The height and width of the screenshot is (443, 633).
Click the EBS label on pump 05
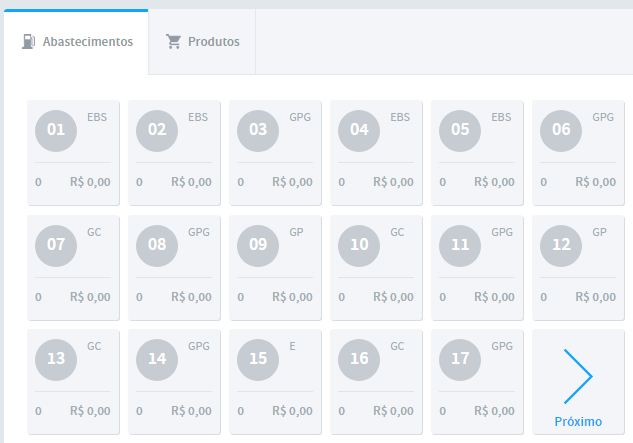[501, 117]
